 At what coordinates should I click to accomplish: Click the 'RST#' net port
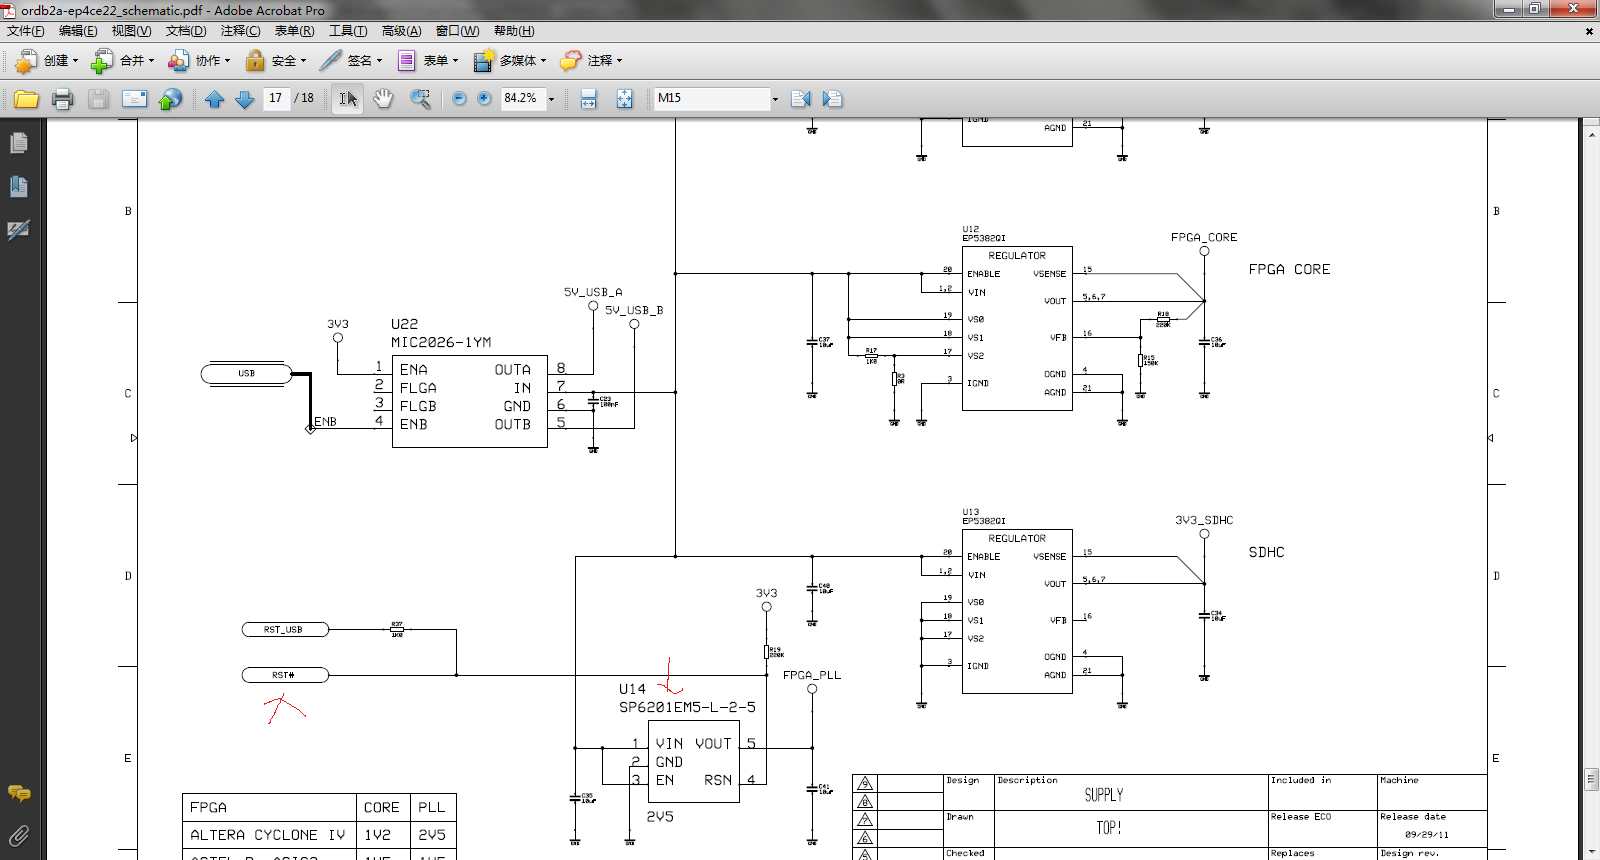[285, 675]
